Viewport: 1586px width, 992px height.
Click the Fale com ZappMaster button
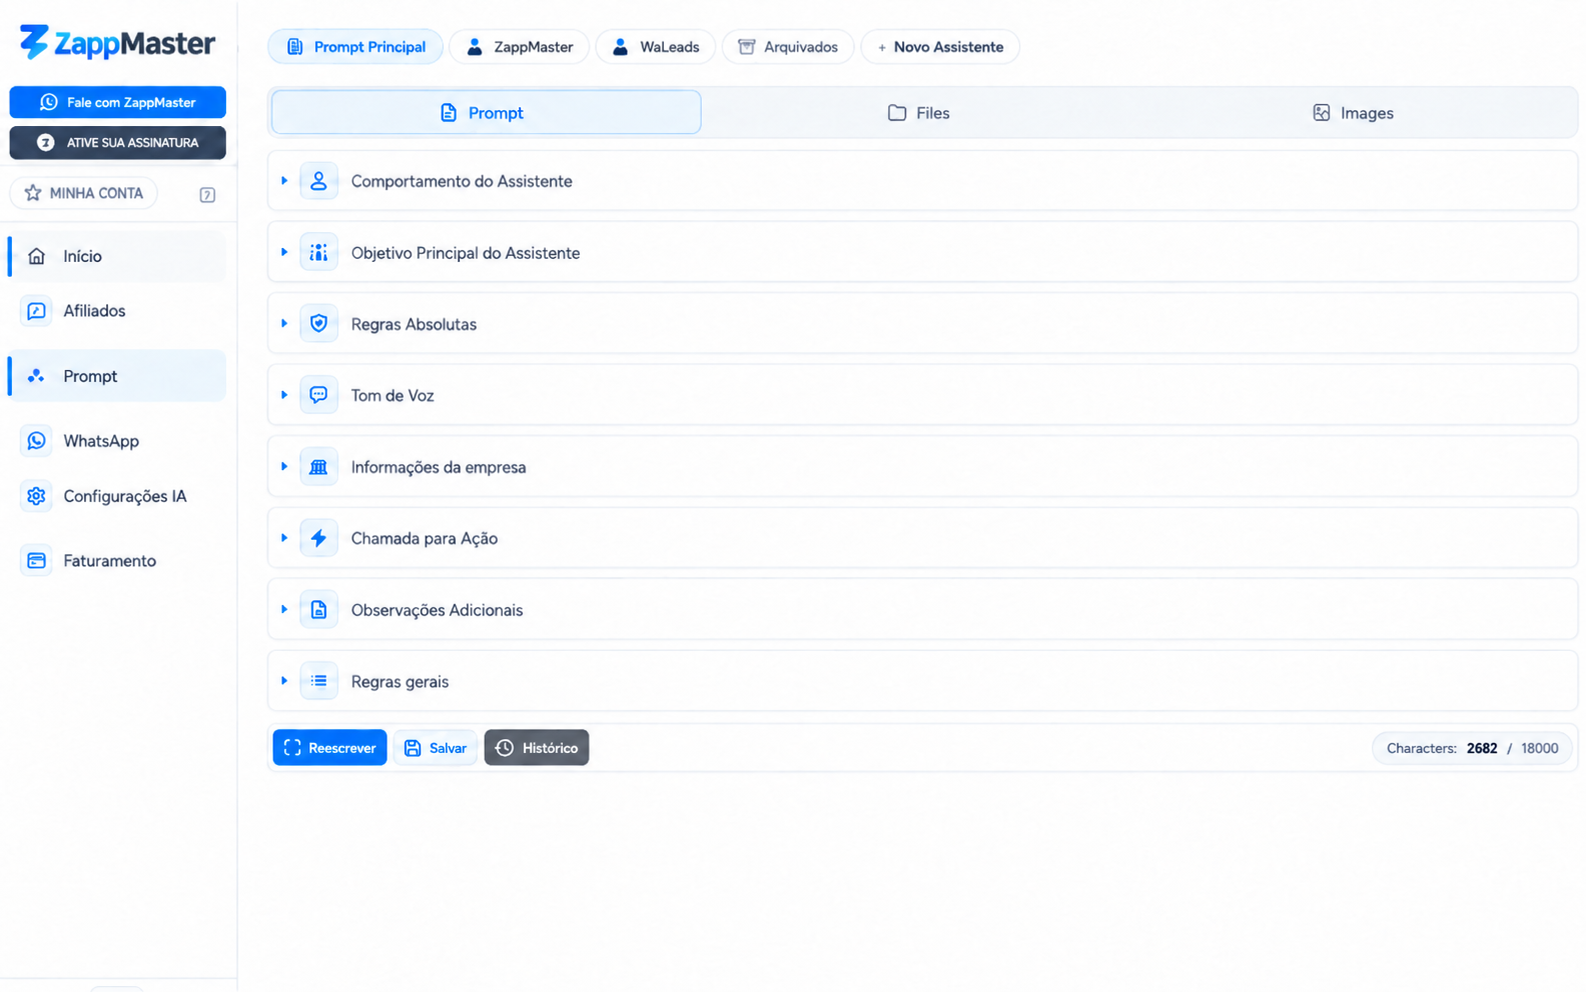[118, 102]
